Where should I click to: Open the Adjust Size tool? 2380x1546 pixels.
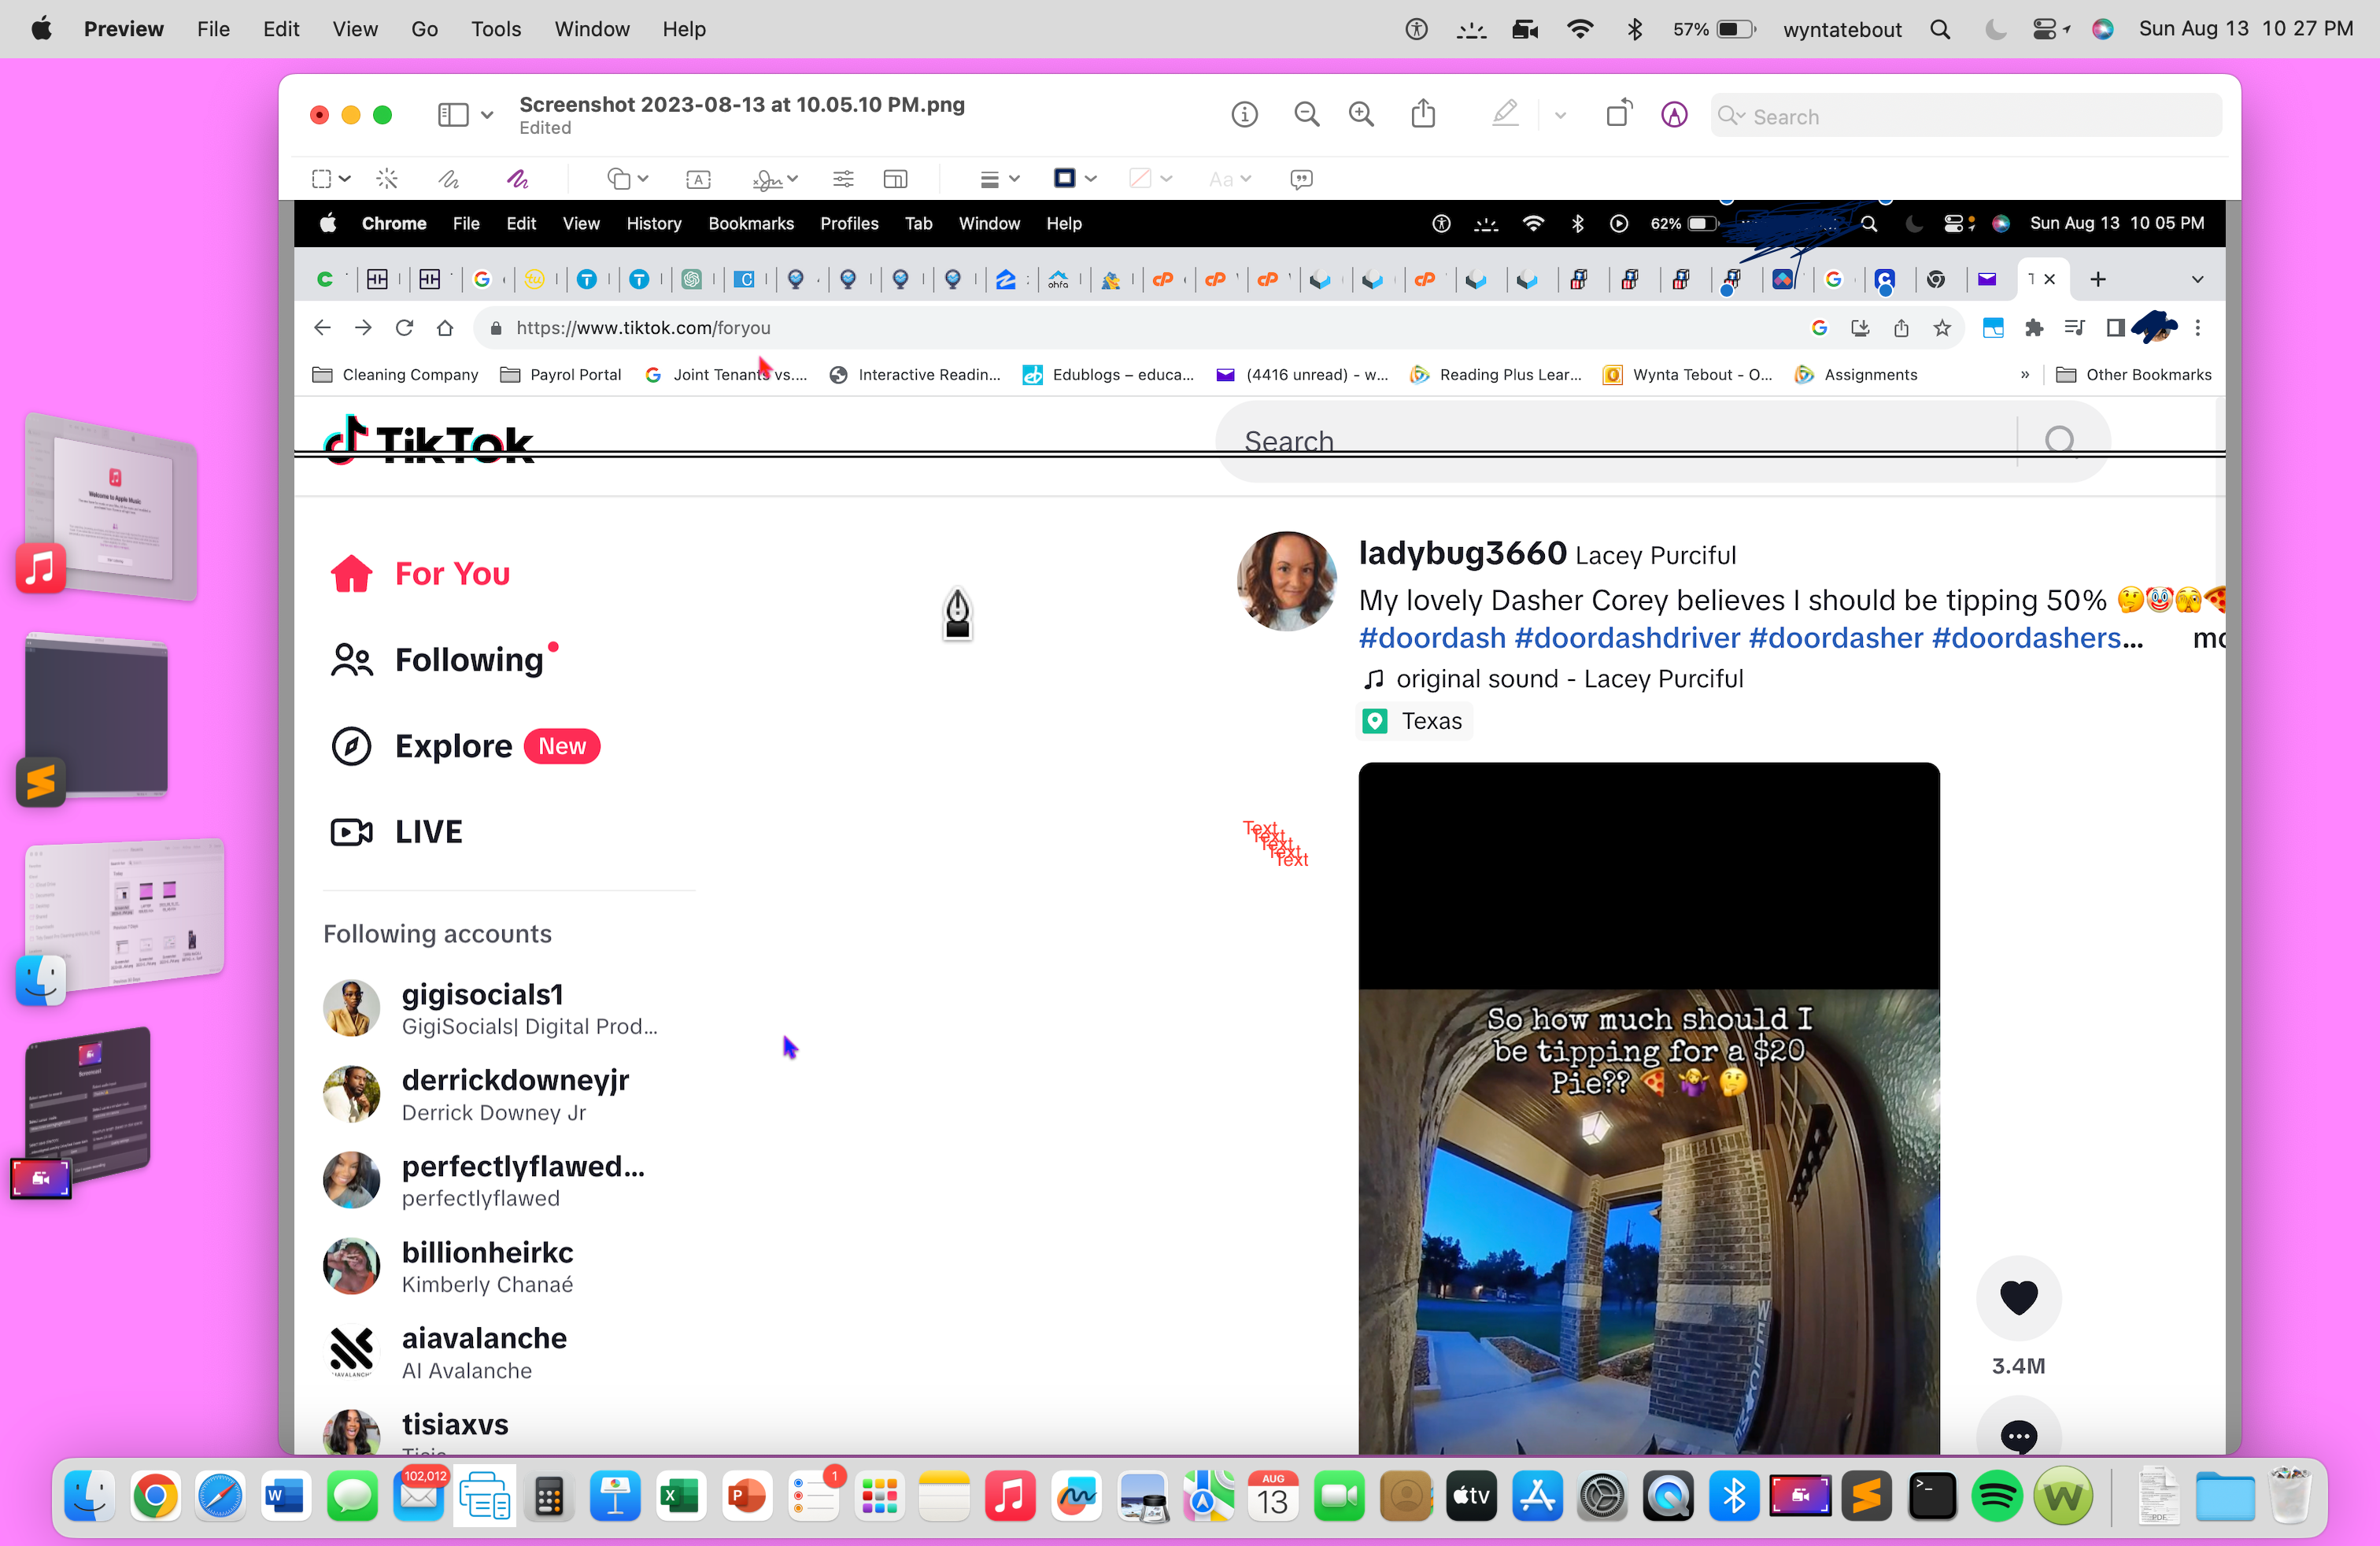point(895,179)
